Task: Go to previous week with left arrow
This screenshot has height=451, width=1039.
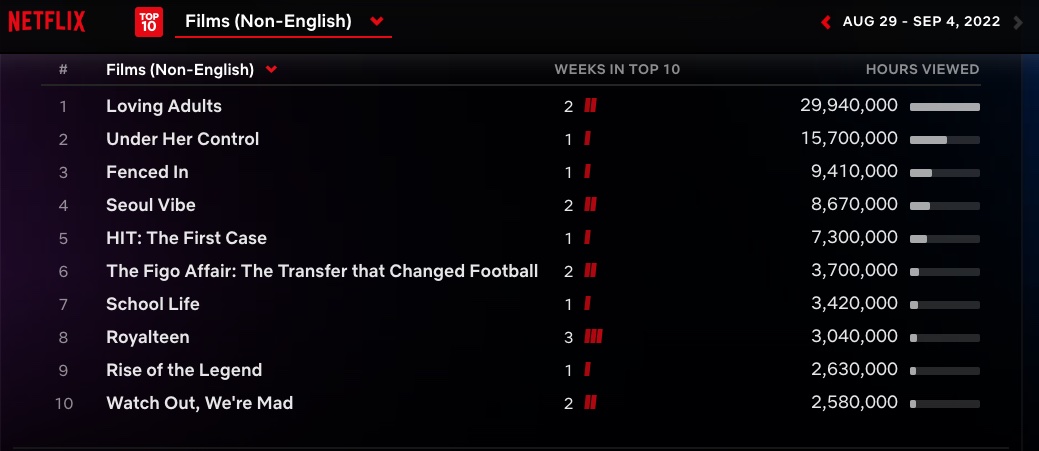Action: [x=826, y=23]
